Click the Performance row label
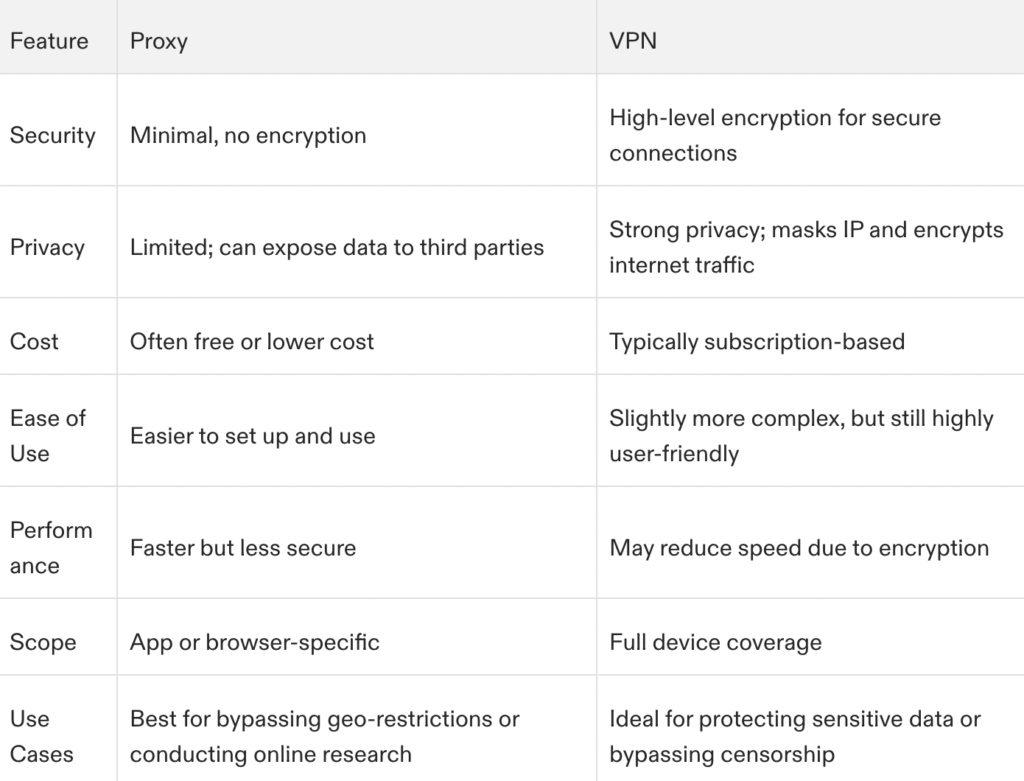 51,547
